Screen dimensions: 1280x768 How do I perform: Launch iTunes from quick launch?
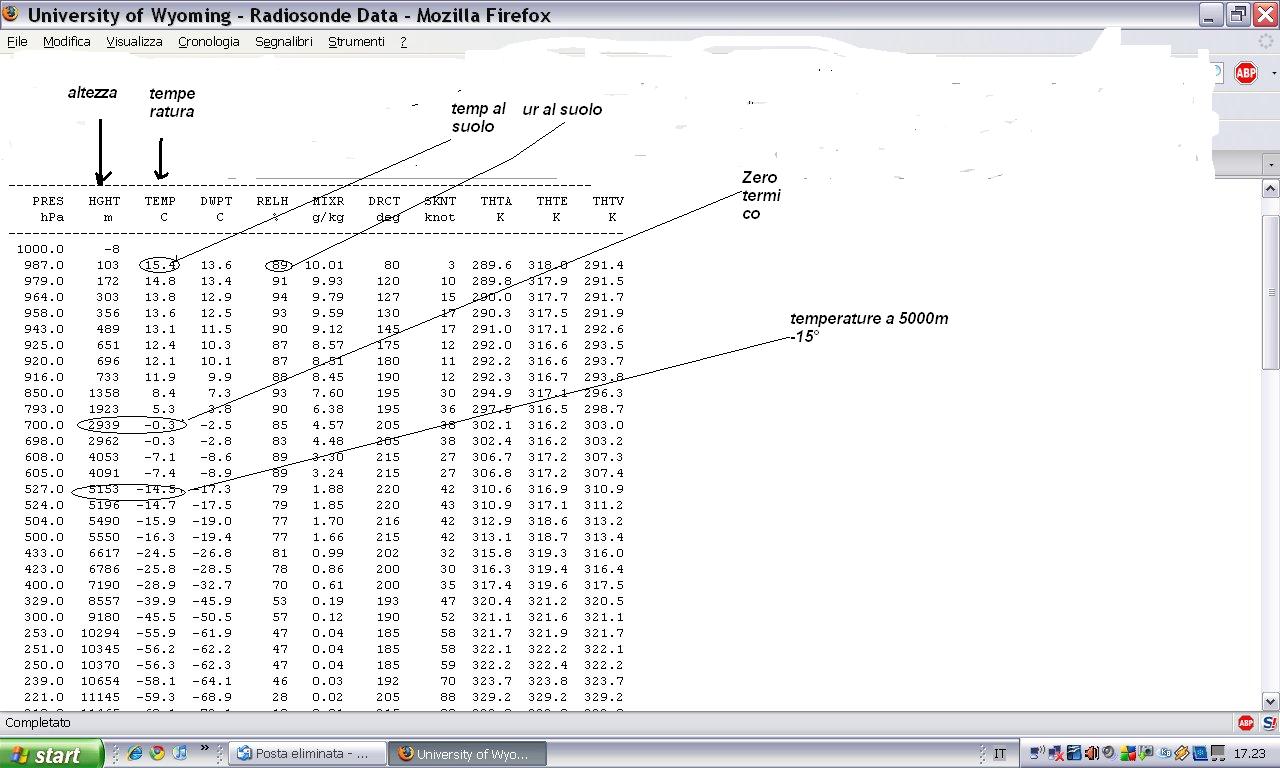click(x=180, y=753)
